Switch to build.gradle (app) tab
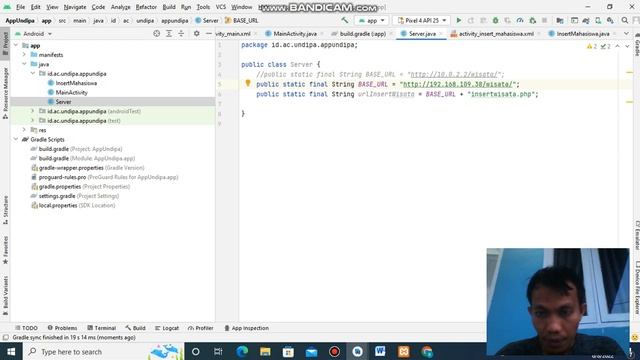The image size is (640, 360). point(362,34)
